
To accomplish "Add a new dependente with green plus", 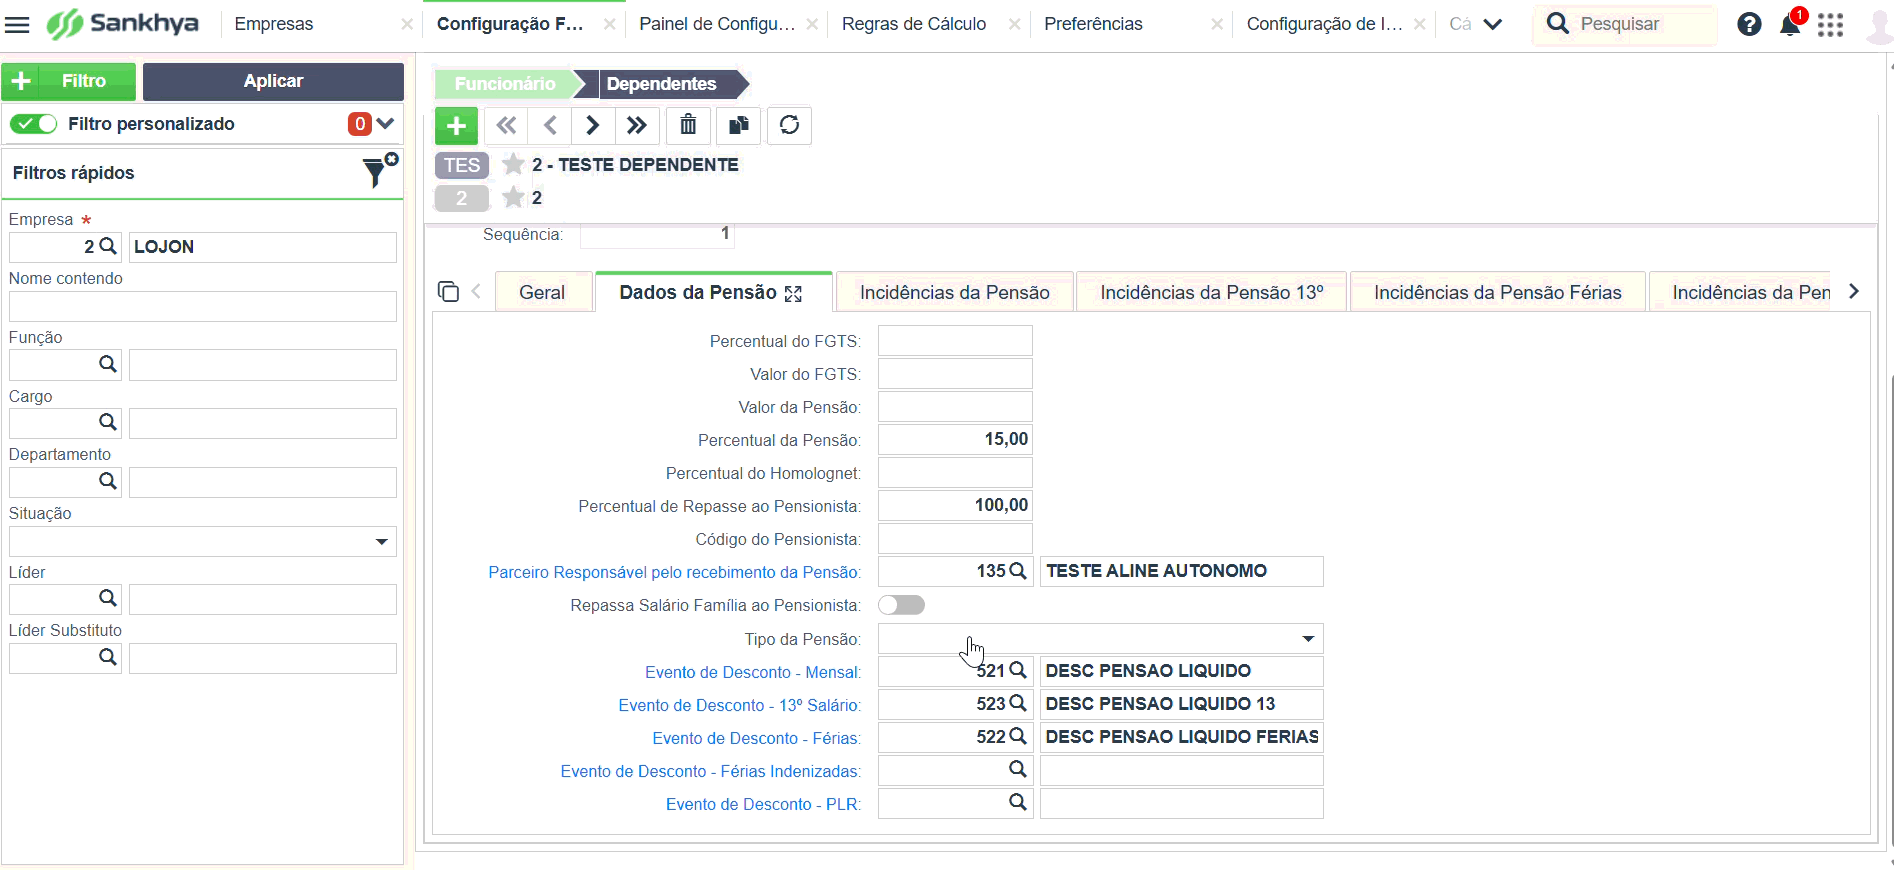I will pyautogui.click(x=456, y=126).
